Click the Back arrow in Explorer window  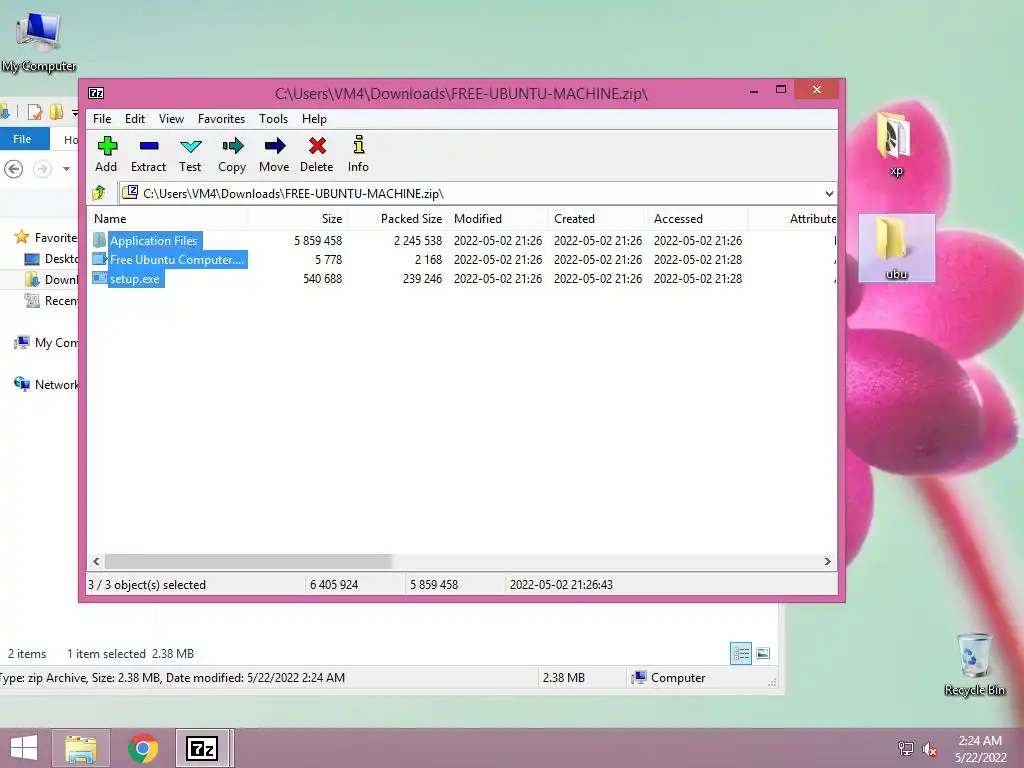pyautogui.click(x=14, y=169)
